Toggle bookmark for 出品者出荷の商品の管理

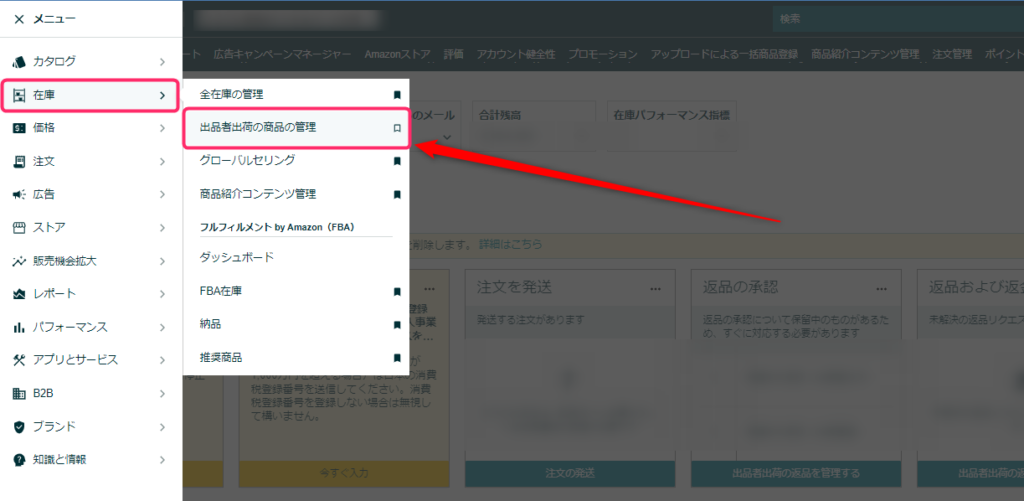pyautogui.click(x=396, y=129)
